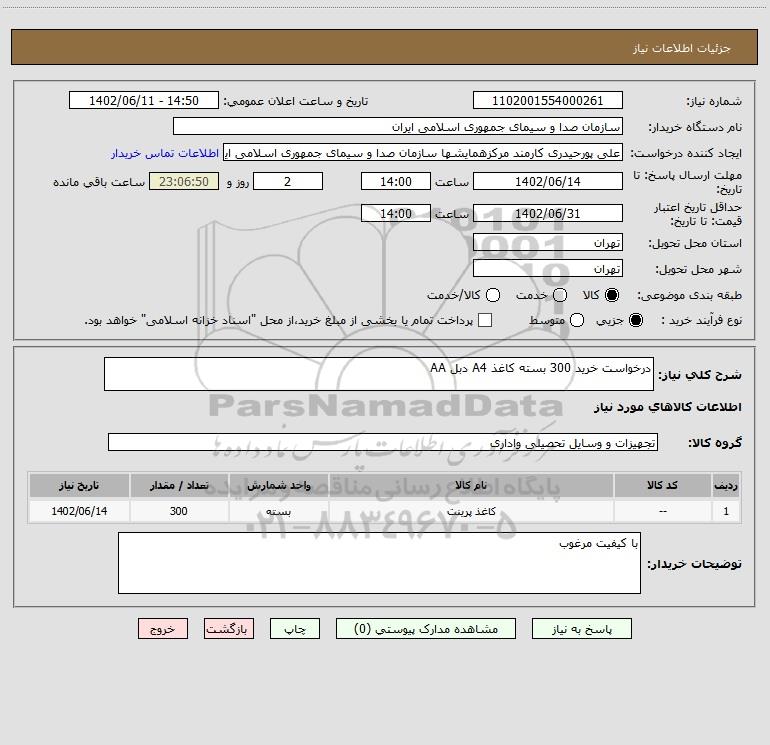Click the buyer organization name field
Image resolution: width=770 pixels, height=745 pixels.
398,126
